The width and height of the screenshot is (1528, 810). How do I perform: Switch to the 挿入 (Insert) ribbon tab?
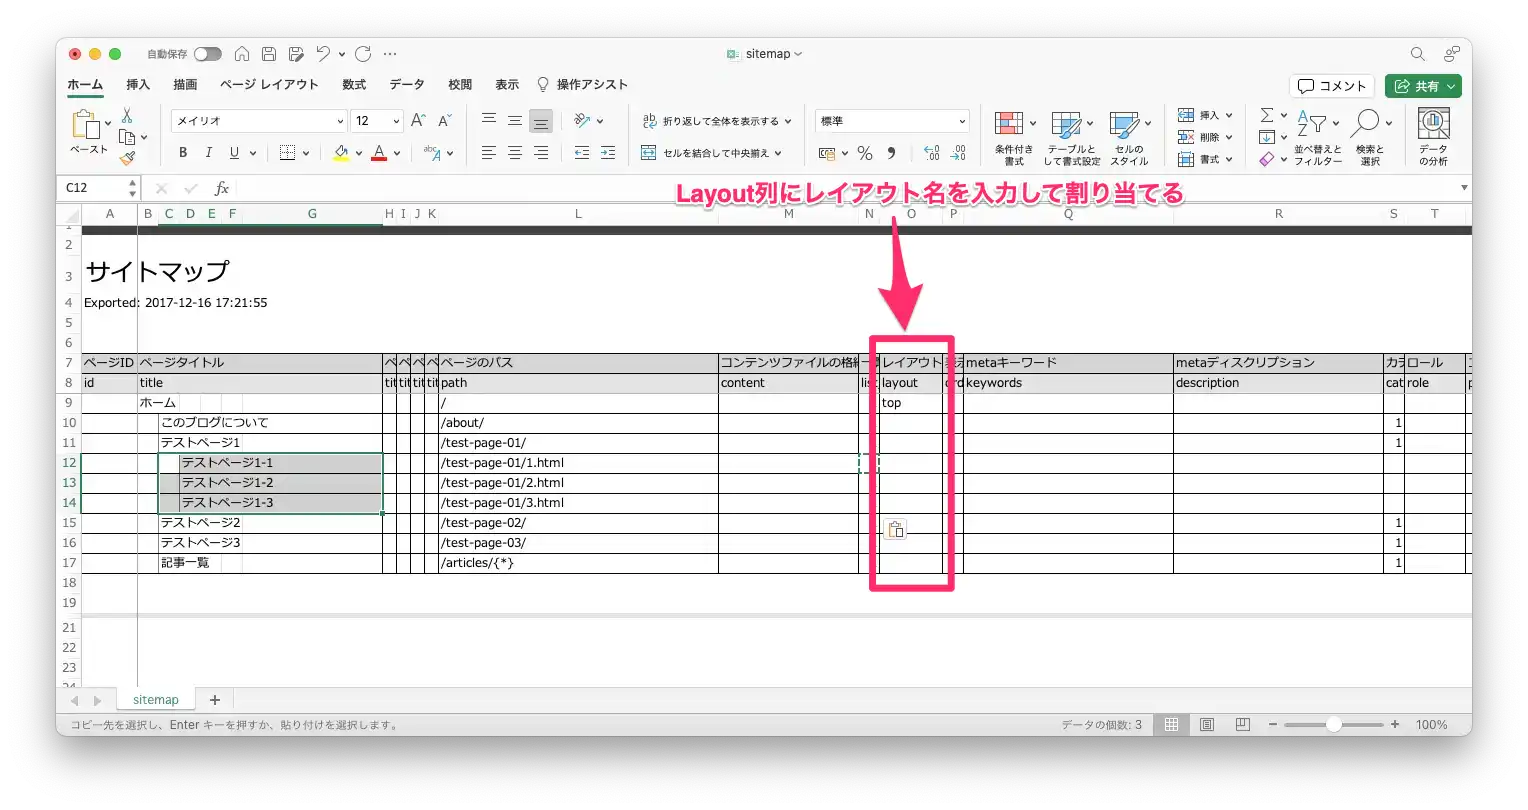pyautogui.click(x=138, y=85)
